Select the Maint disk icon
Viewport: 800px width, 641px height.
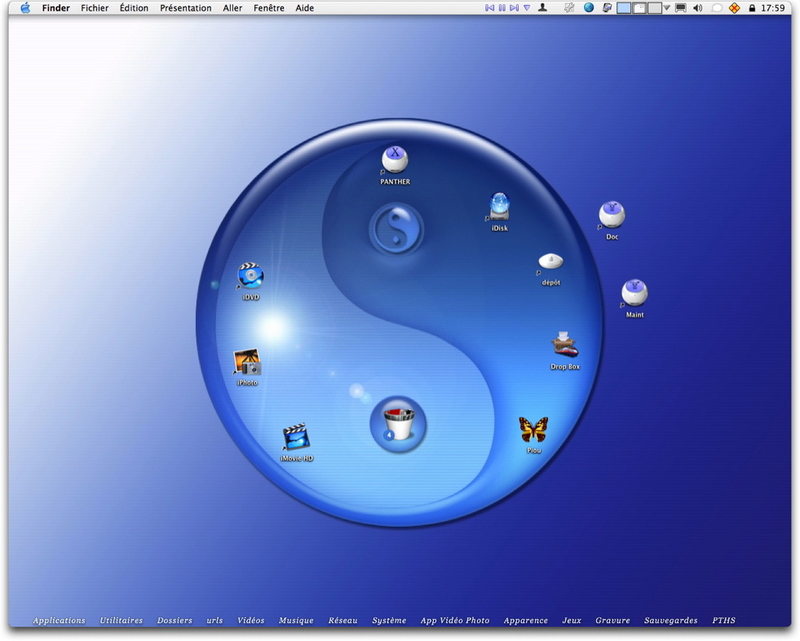634,293
